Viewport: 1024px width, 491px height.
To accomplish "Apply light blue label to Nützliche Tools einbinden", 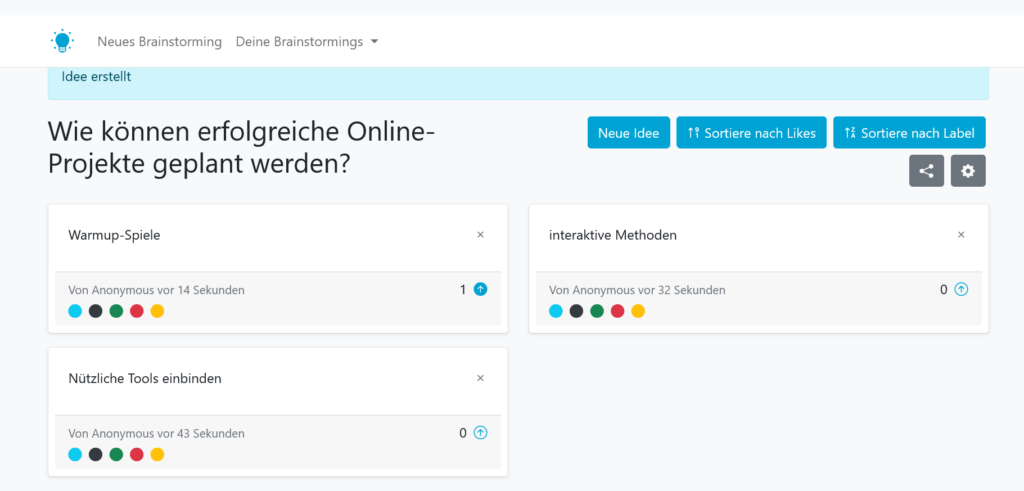I will 75,454.
